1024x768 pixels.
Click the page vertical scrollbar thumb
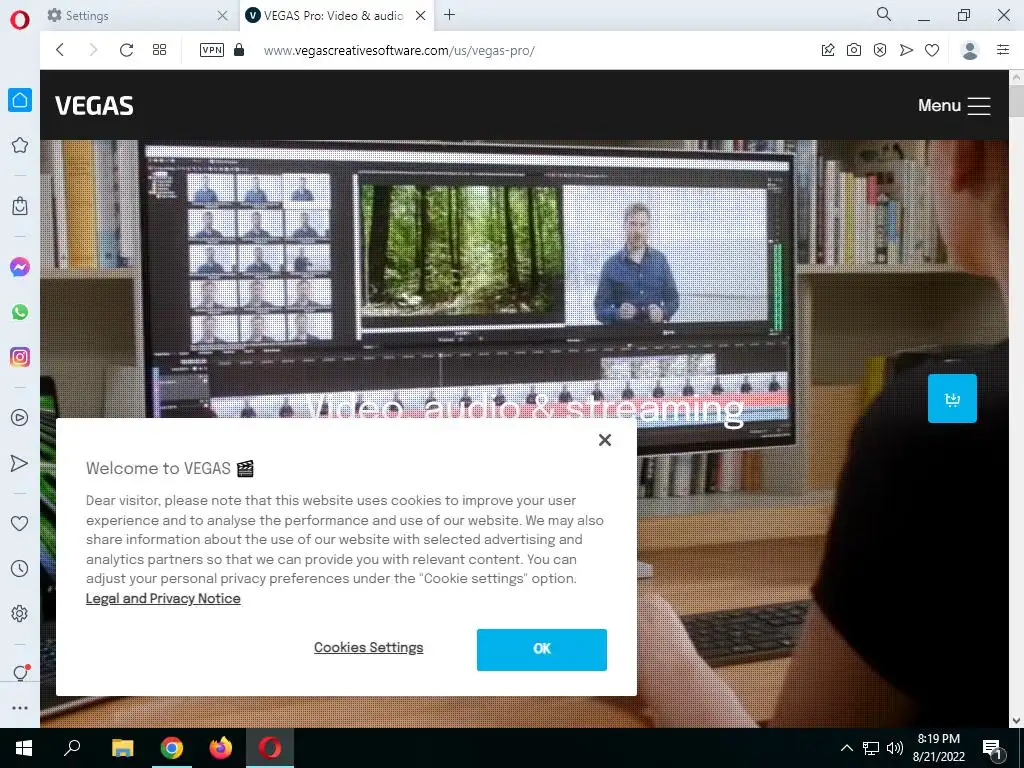tap(1016, 100)
